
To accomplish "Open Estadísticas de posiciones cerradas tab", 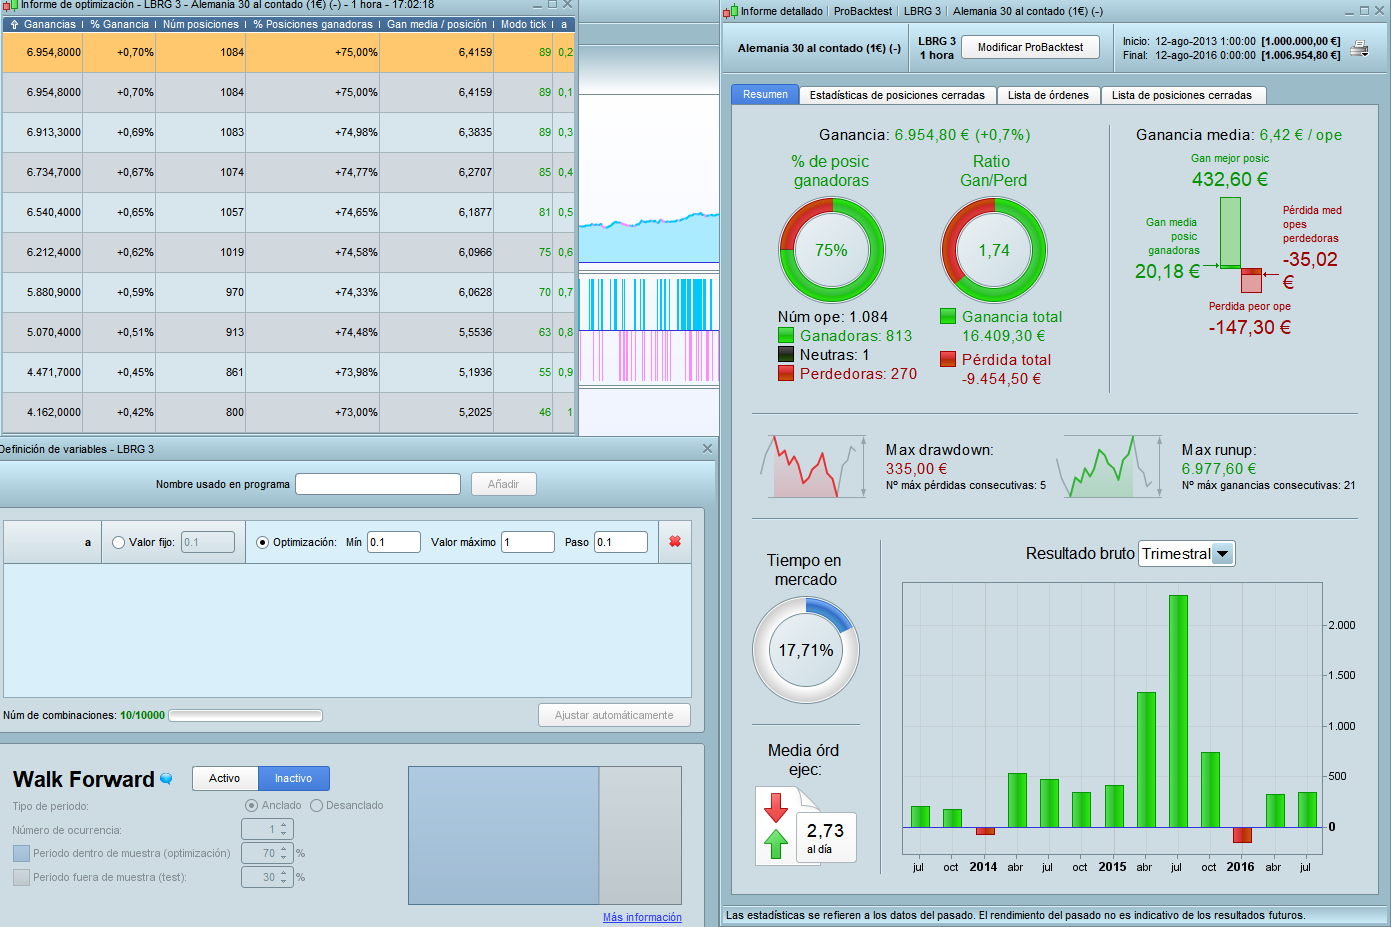I will point(897,95).
